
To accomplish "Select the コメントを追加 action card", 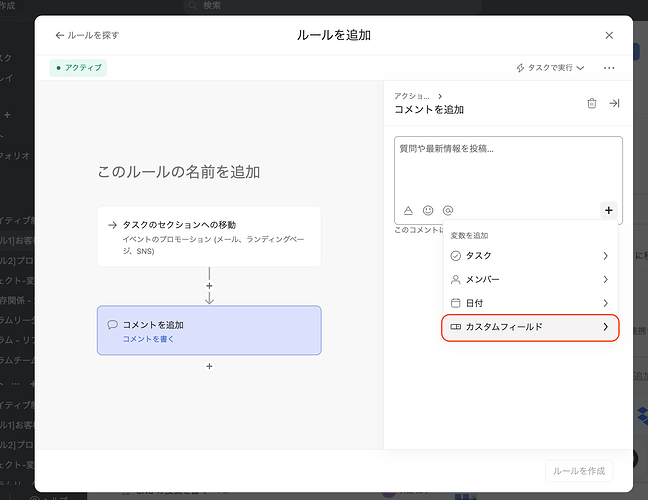I will coord(209,330).
